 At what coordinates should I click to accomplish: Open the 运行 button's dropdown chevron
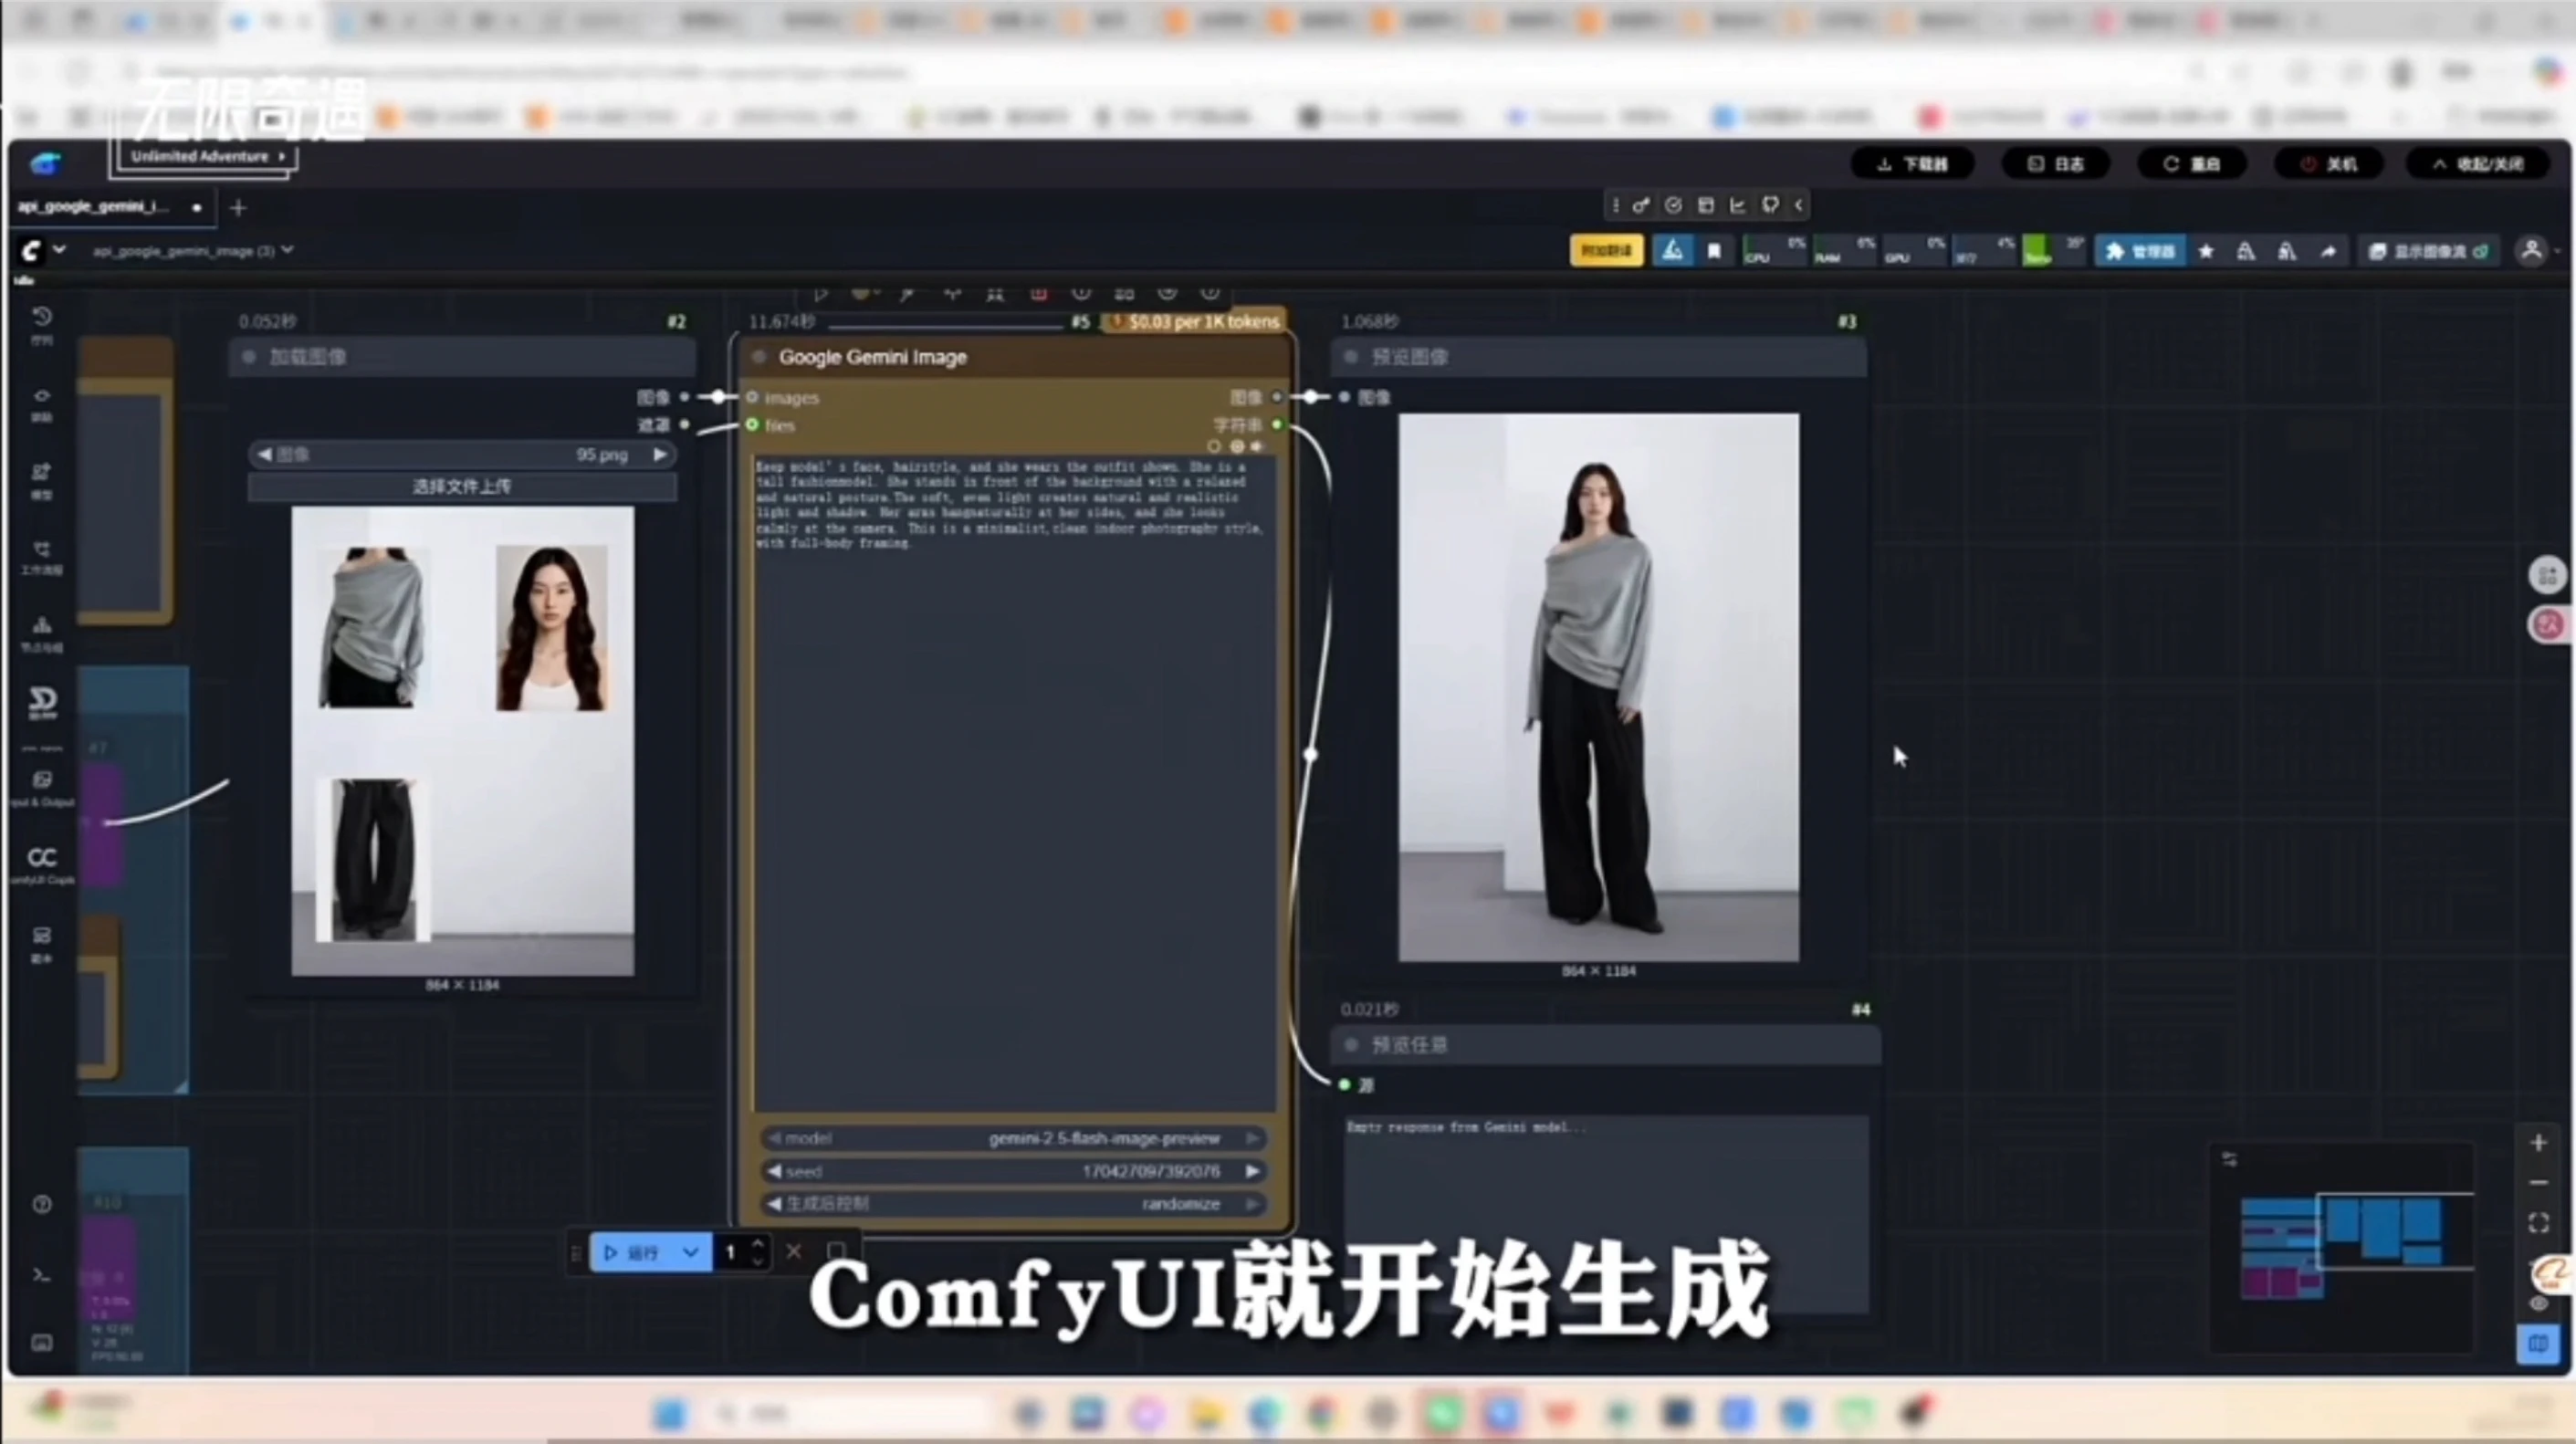pos(691,1252)
